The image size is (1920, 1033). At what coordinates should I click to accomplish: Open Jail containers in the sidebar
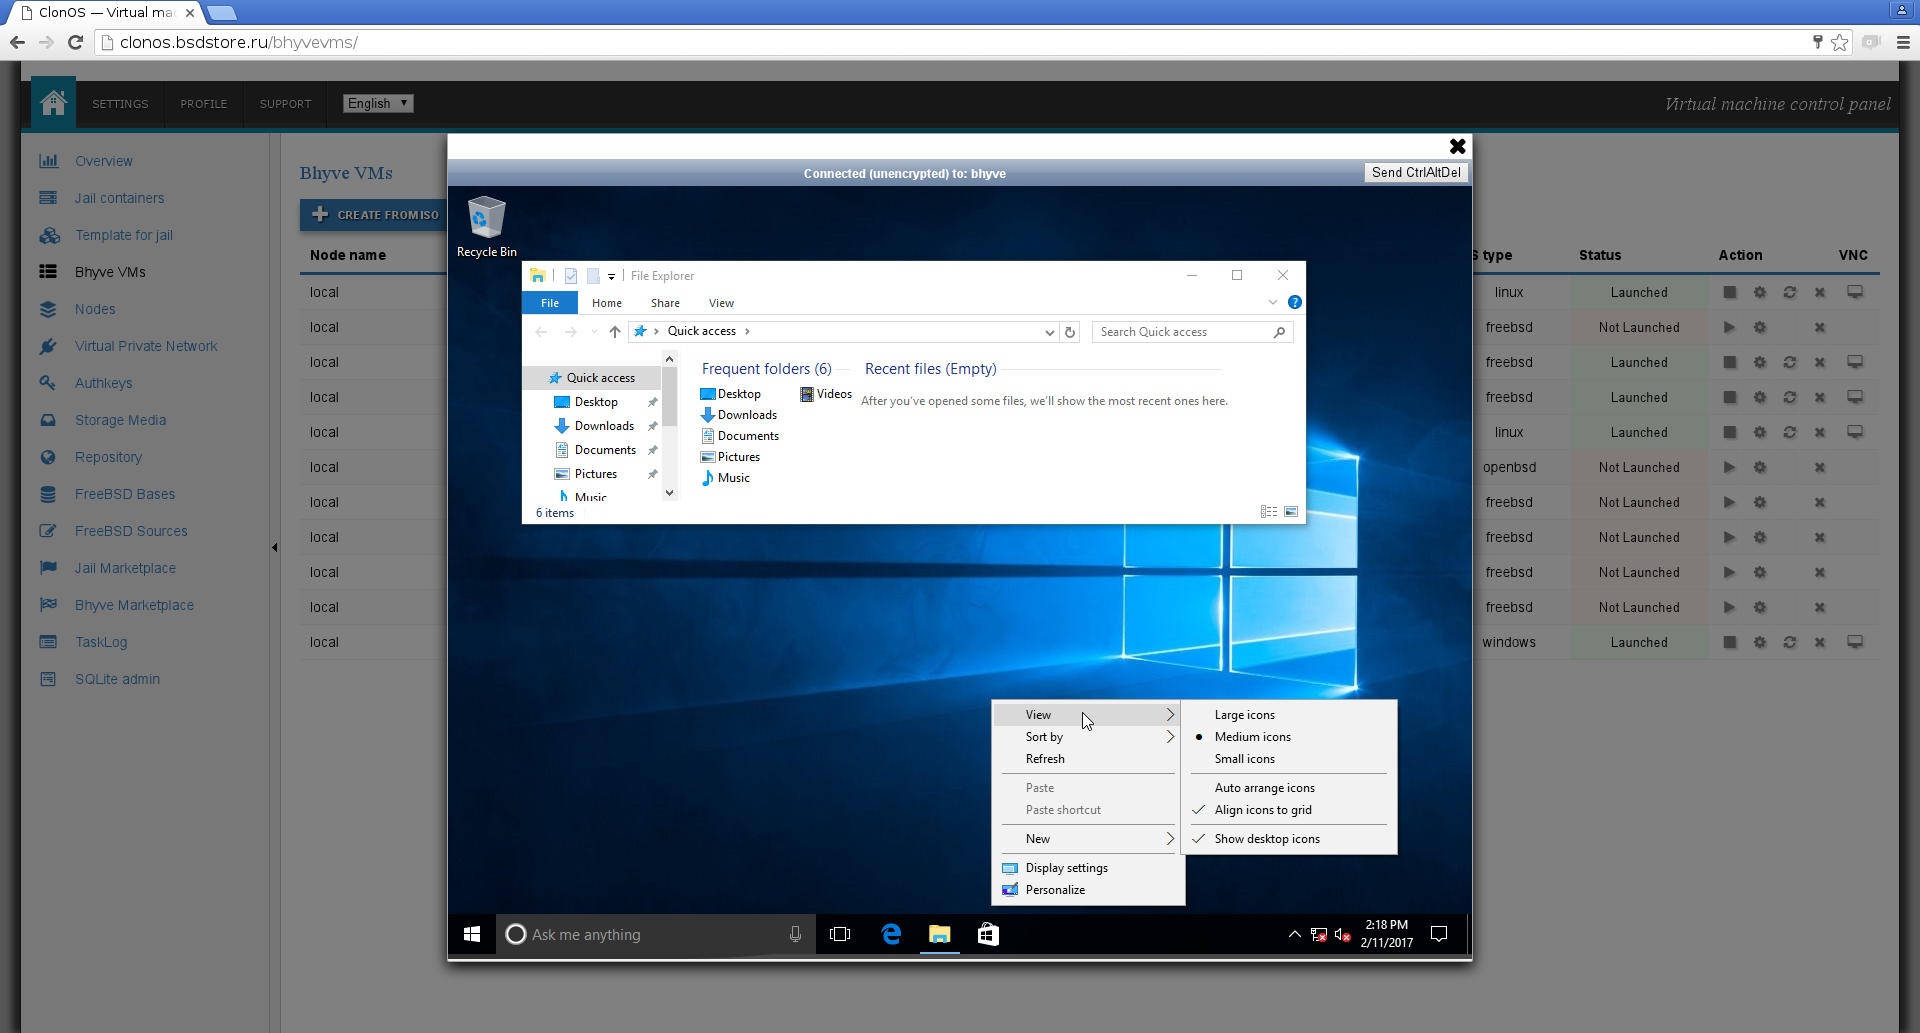(119, 198)
